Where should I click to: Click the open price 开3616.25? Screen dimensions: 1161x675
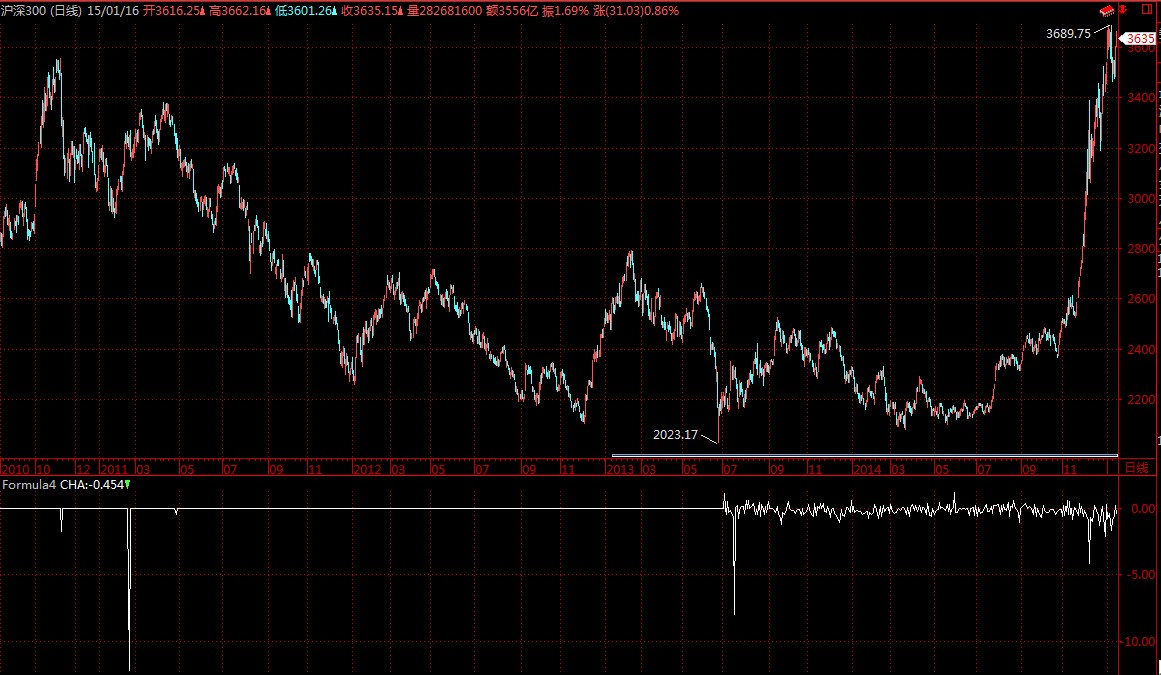tap(173, 10)
